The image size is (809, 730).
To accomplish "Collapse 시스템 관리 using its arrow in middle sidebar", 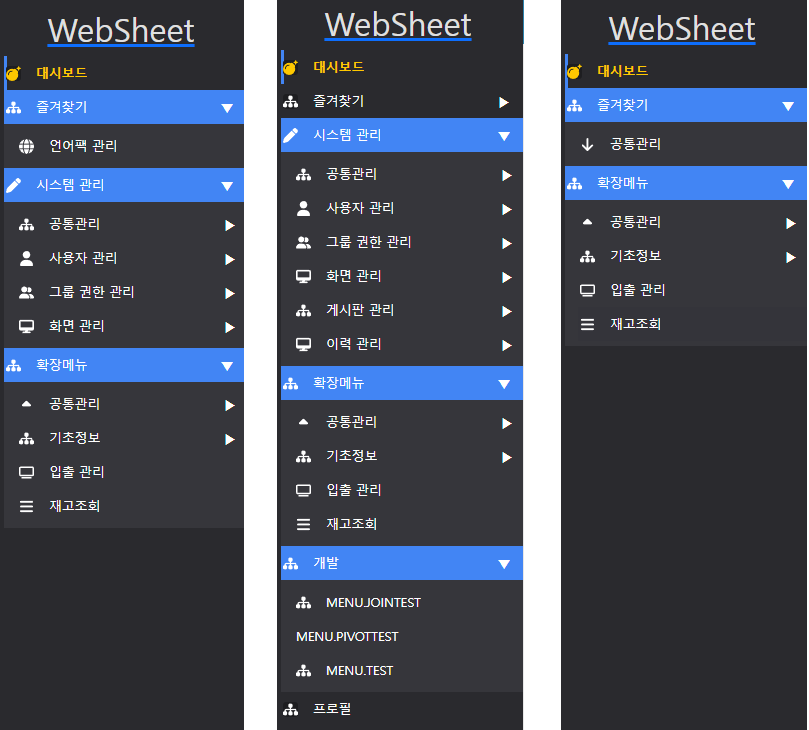I will tap(504, 136).
